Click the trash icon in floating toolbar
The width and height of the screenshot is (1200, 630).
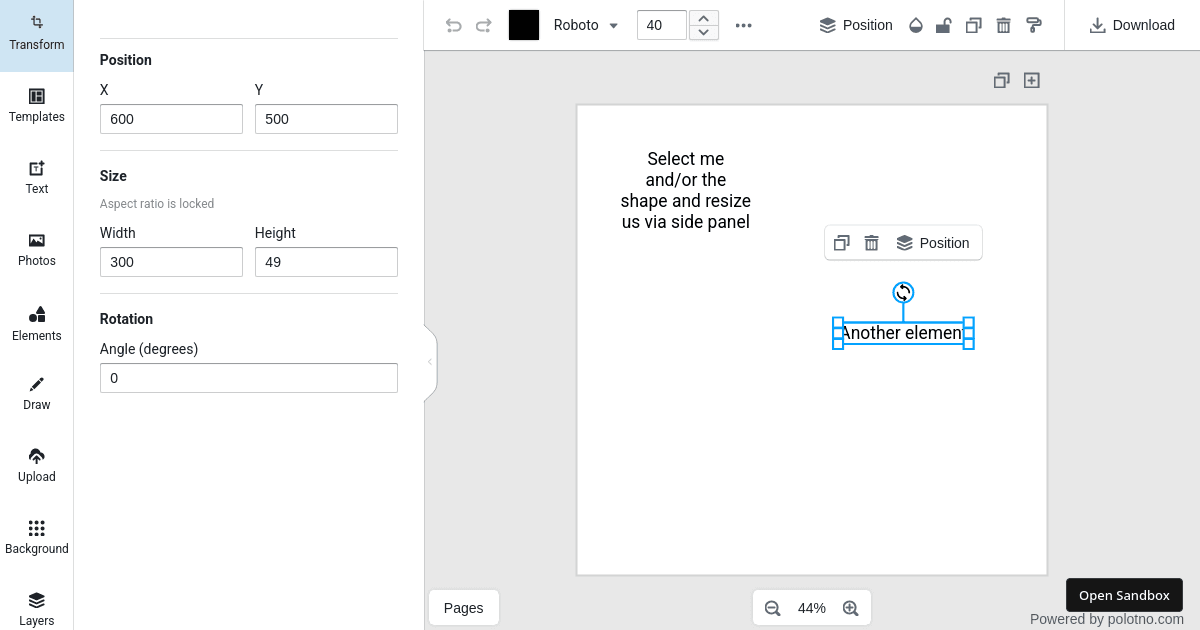point(872,243)
